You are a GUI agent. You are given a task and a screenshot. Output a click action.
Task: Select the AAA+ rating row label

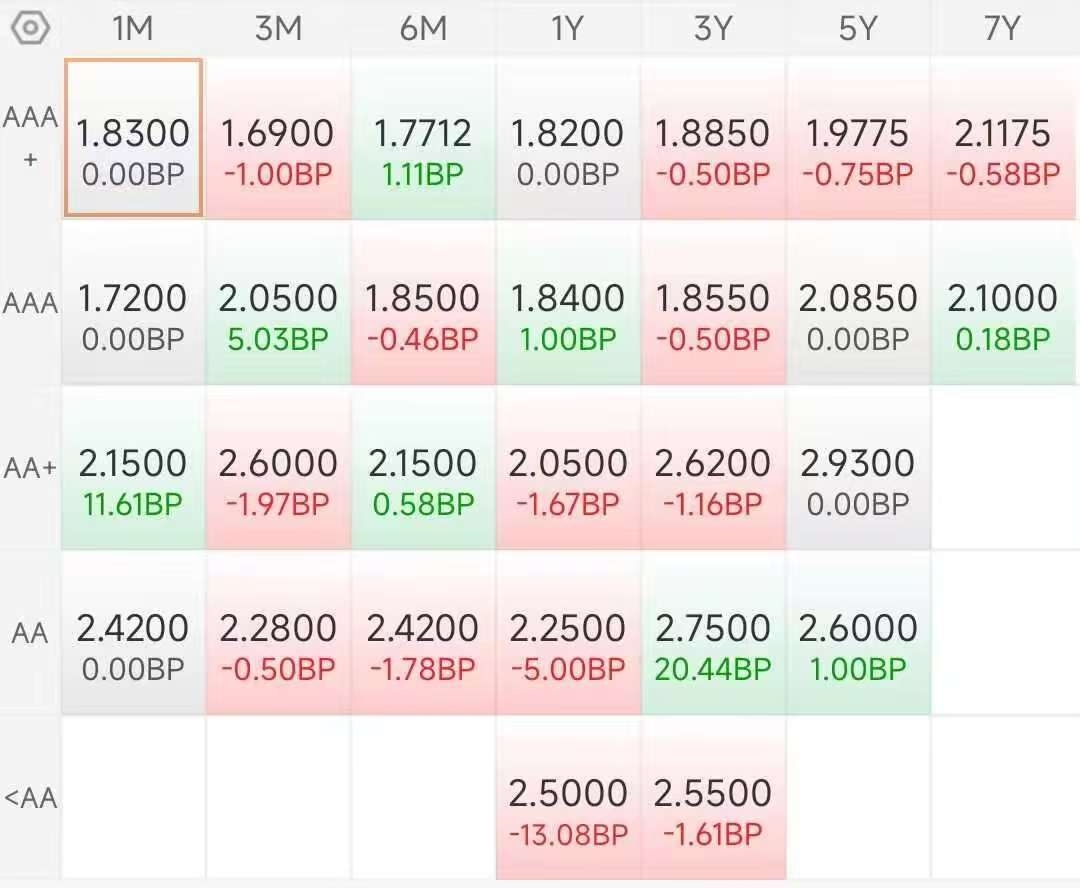tap(30, 138)
